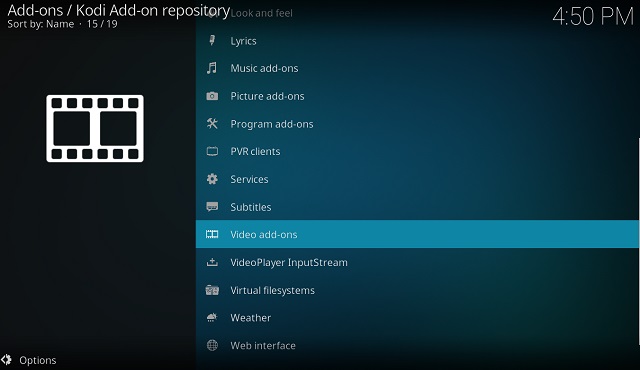Click the TV icon for PVR clients
This screenshot has width=640, height=370.
[x=212, y=151]
